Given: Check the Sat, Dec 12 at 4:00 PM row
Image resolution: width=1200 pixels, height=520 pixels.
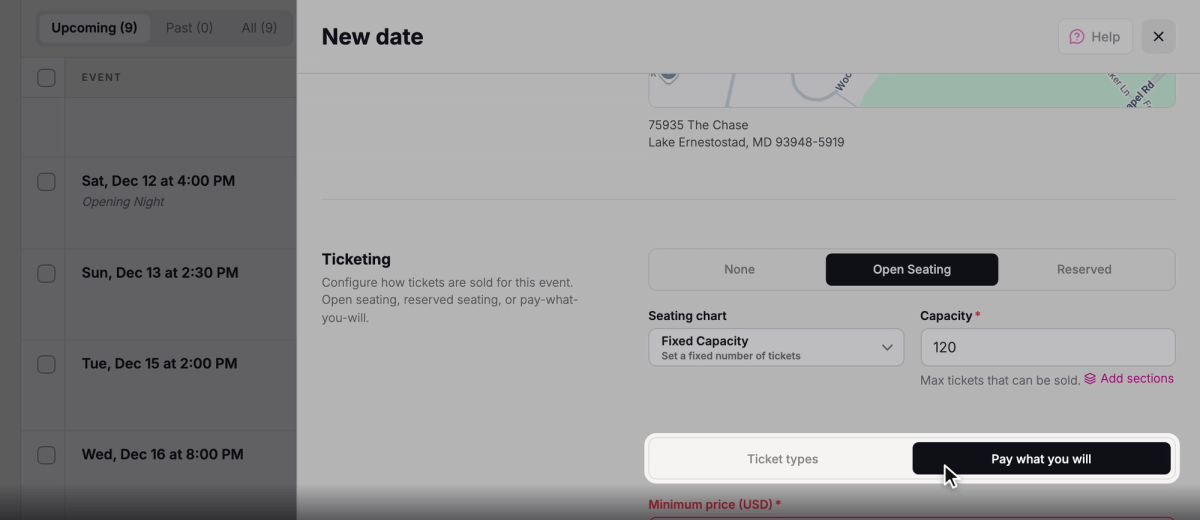Looking at the screenshot, I should (x=46, y=182).
